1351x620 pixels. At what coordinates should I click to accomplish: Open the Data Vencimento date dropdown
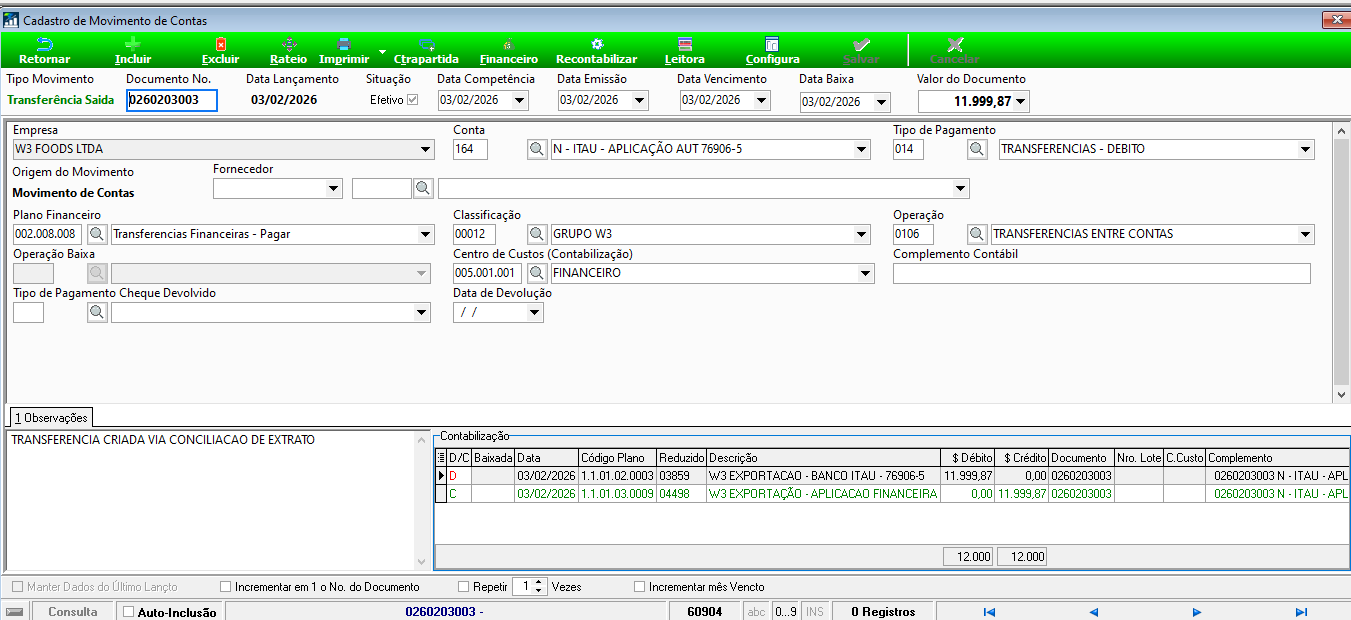click(762, 100)
